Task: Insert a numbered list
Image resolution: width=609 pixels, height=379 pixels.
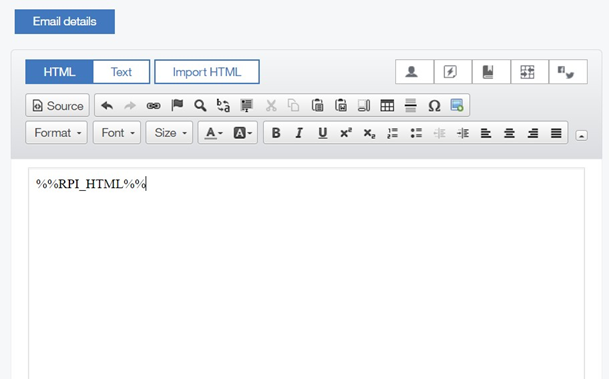Action: click(x=393, y=133)
